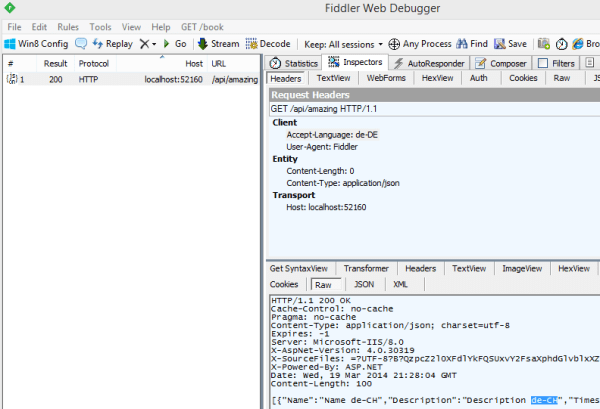Image resolution: width=600 pixels, height=409 pixels.
Task: Open the Tools menu
Action: tap(100, 26)
